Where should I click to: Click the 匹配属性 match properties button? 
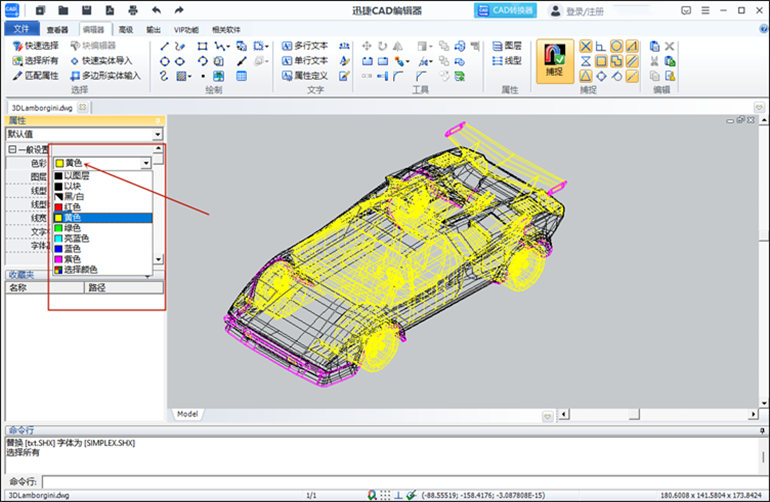click(35, 76)
